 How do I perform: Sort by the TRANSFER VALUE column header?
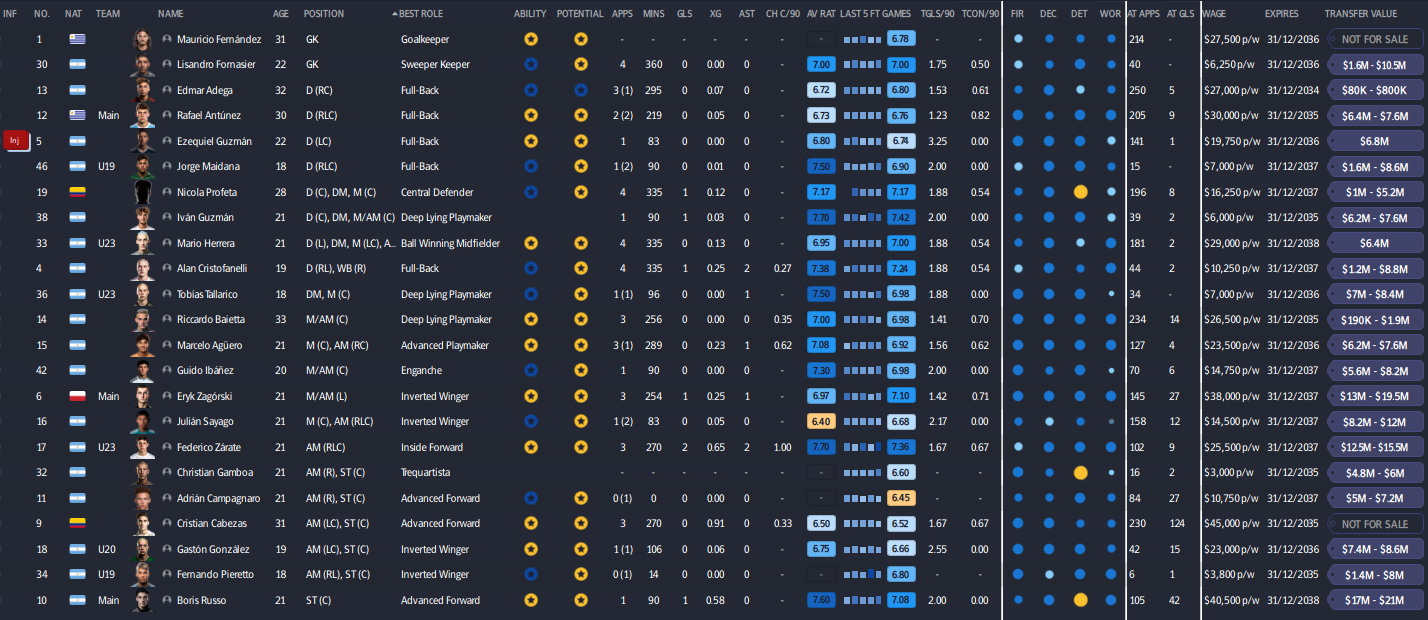click(x=1362, y=14)
